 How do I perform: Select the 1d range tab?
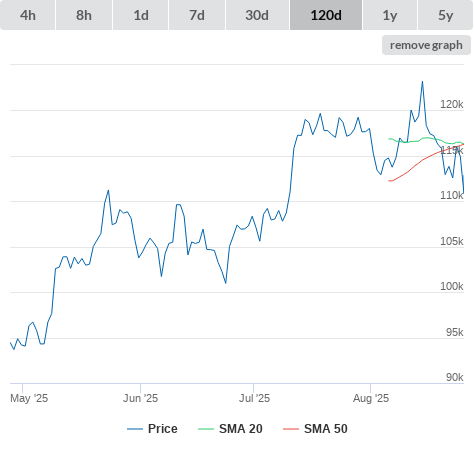click(x=141, y=15)
